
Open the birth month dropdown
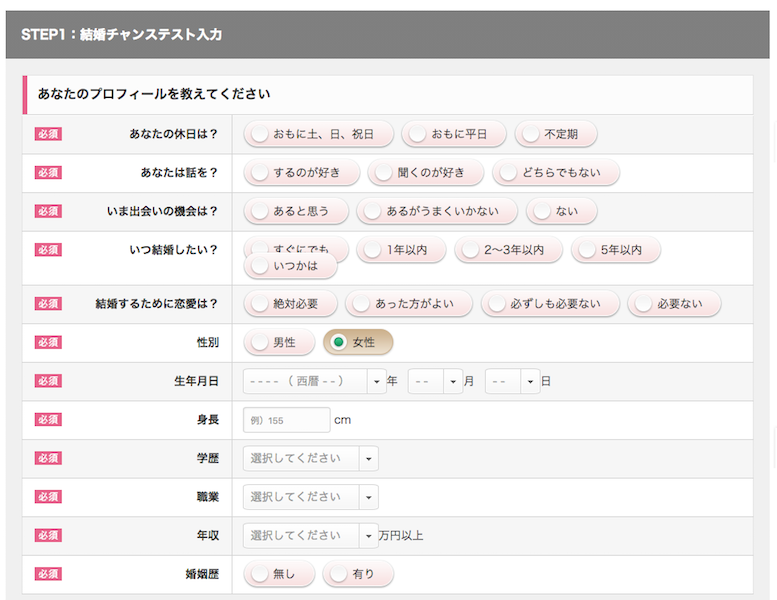pos(435,382)
